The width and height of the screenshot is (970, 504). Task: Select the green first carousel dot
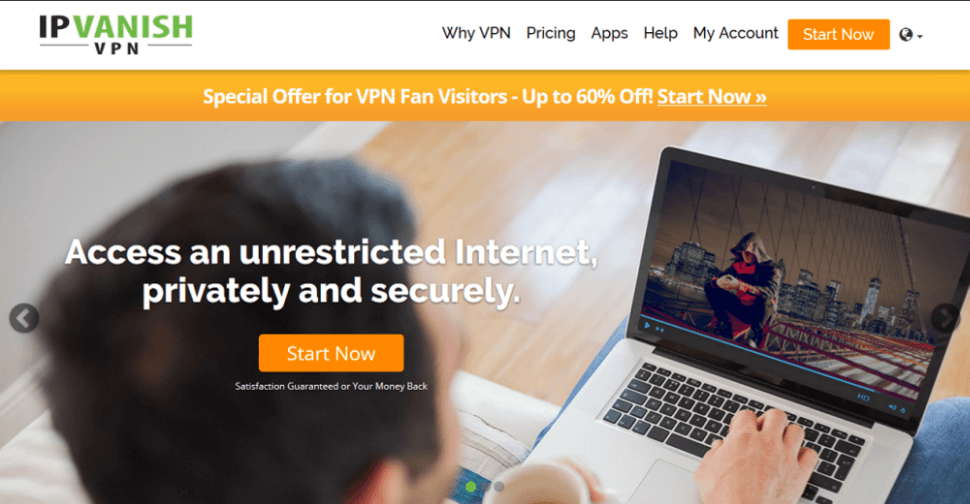point(471,487)
